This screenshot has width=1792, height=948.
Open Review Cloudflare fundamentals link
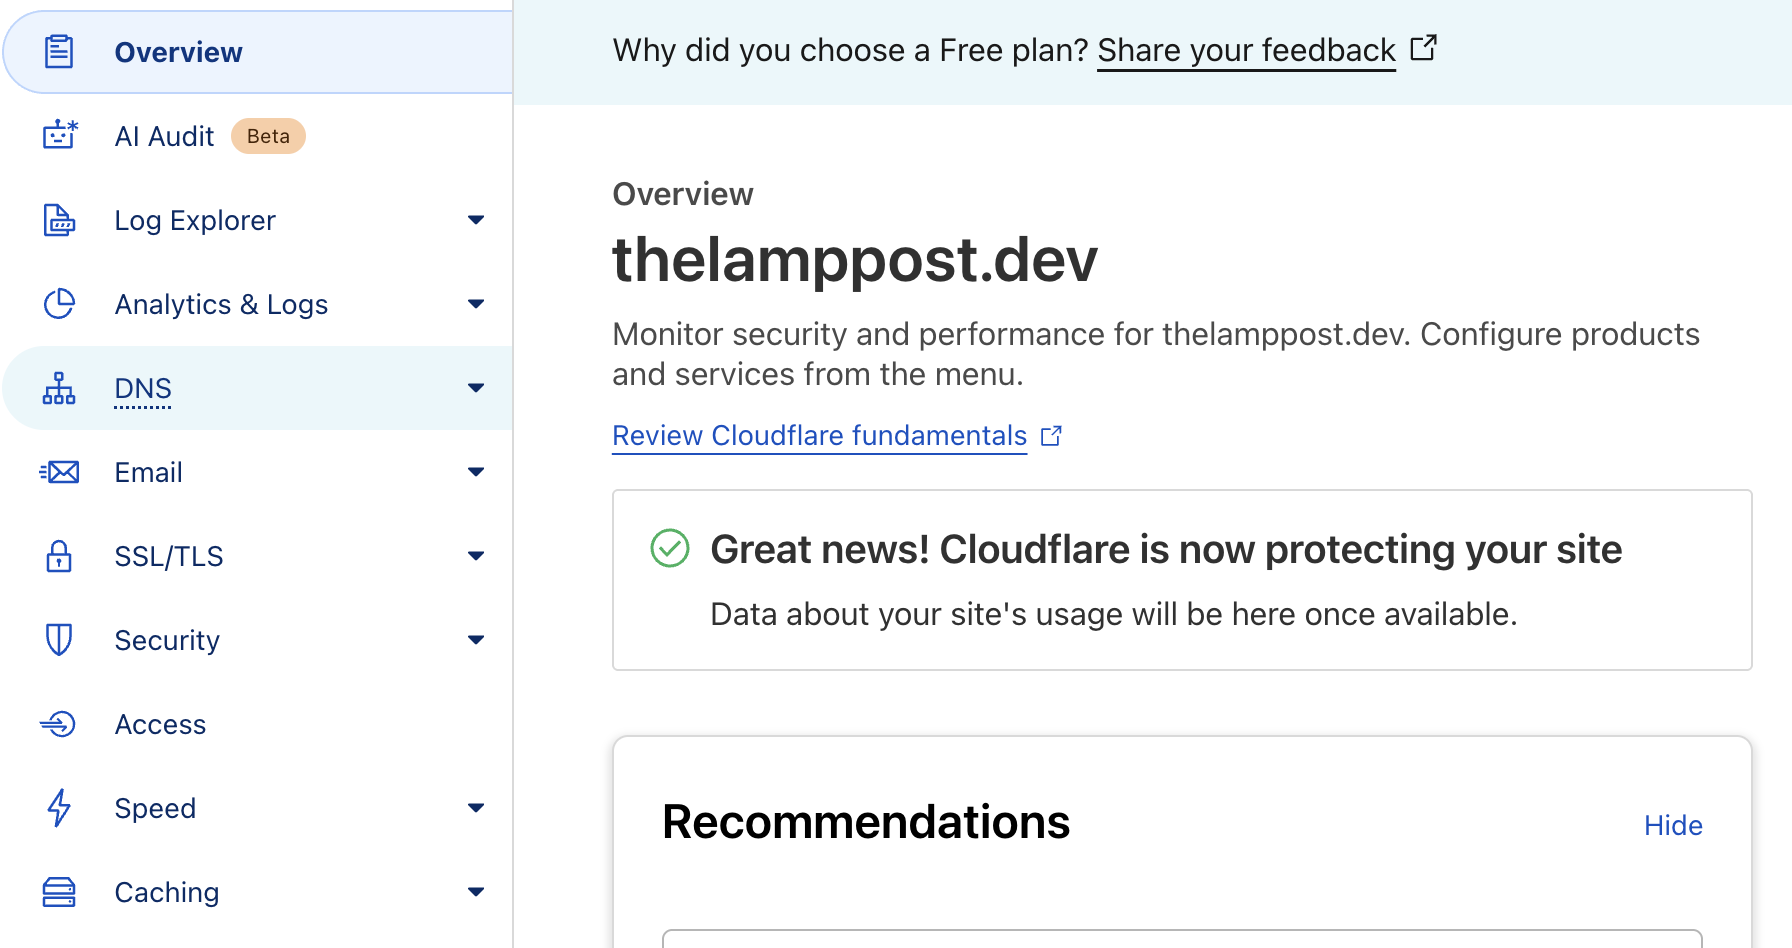[819, 436]
